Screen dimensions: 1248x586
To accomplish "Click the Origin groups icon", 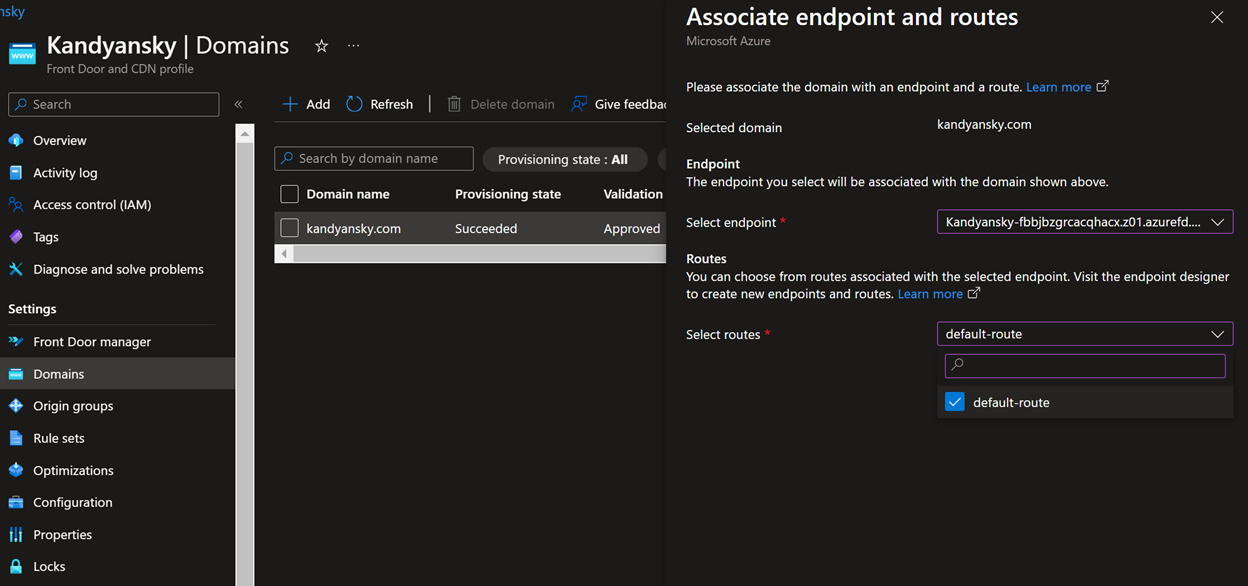I will 16,406.
